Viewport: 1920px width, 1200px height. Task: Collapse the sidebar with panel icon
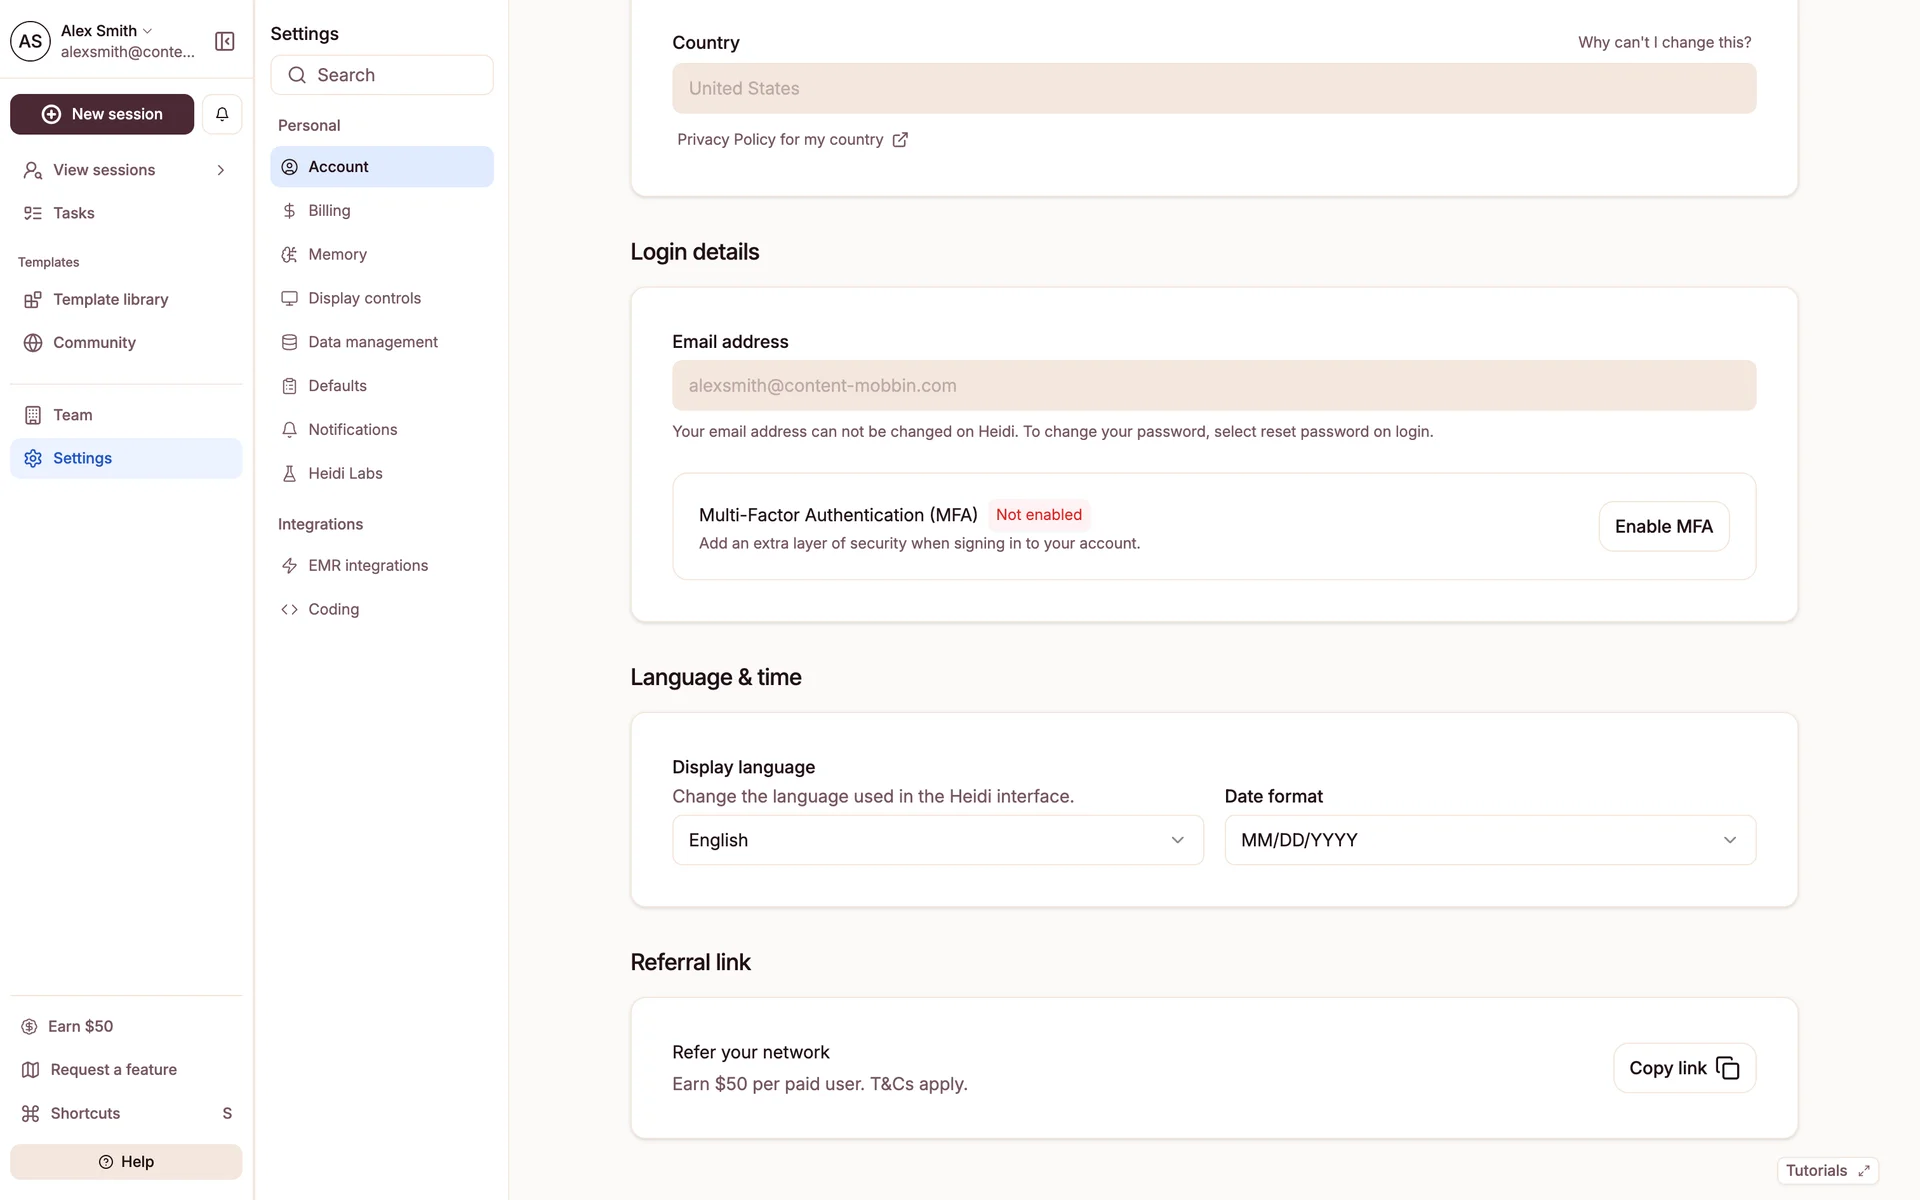225,41
